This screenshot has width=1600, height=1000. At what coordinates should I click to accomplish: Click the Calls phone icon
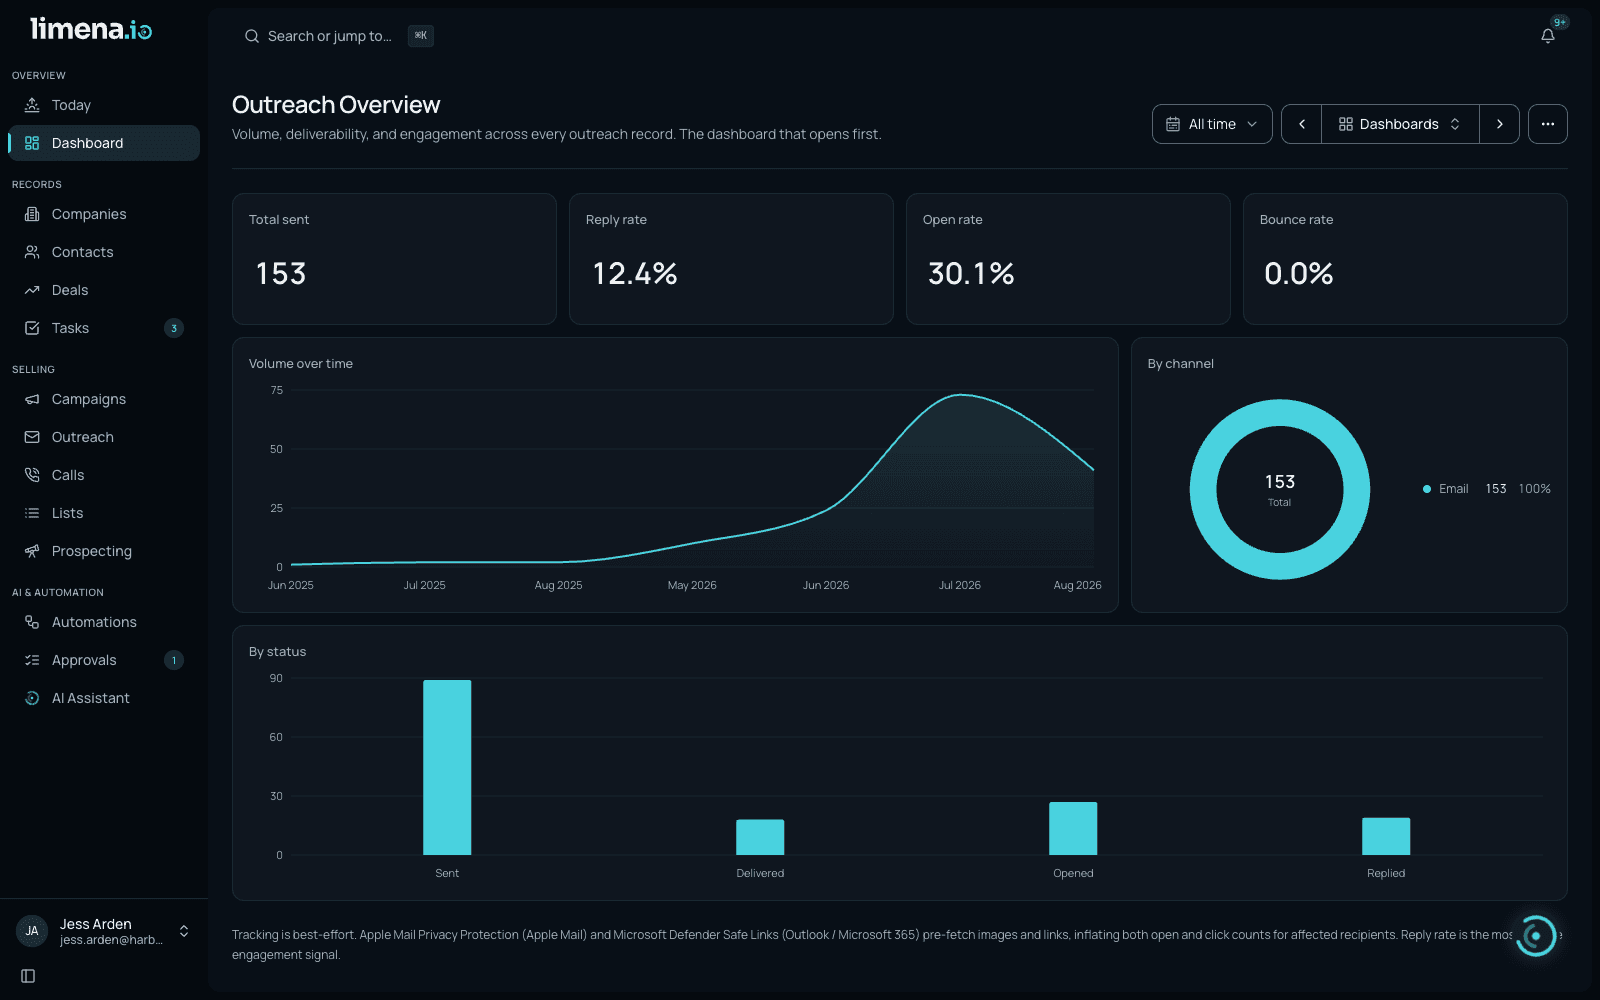point(32,475)
